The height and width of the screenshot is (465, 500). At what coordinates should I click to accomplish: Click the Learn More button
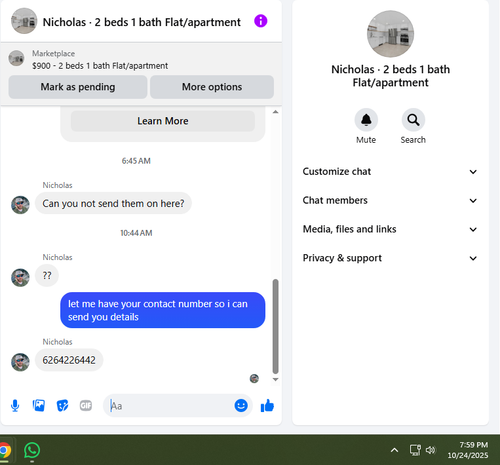point(163,121)
